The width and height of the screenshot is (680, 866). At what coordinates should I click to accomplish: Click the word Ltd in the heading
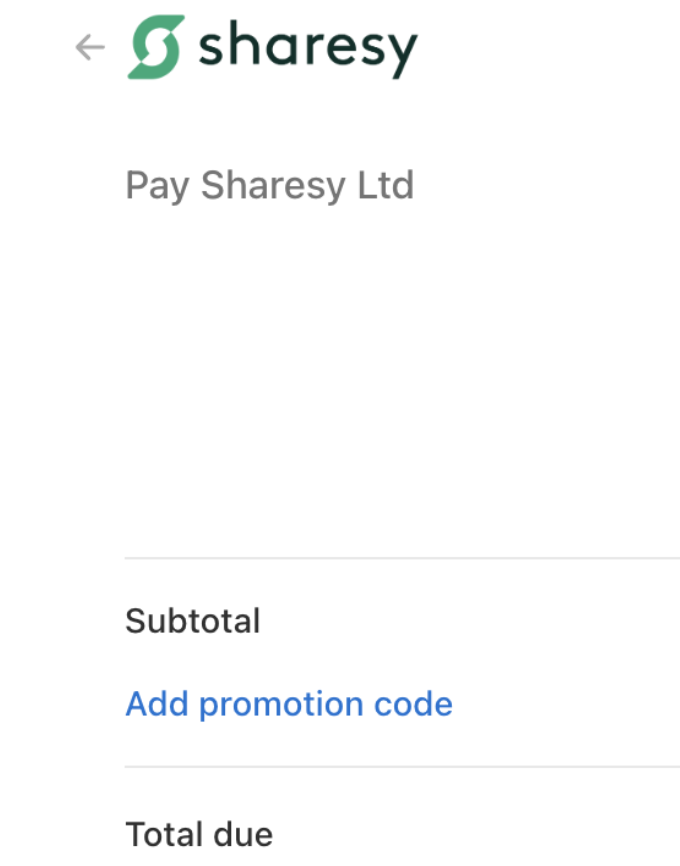pyautogui.click(x=386, y=184)
